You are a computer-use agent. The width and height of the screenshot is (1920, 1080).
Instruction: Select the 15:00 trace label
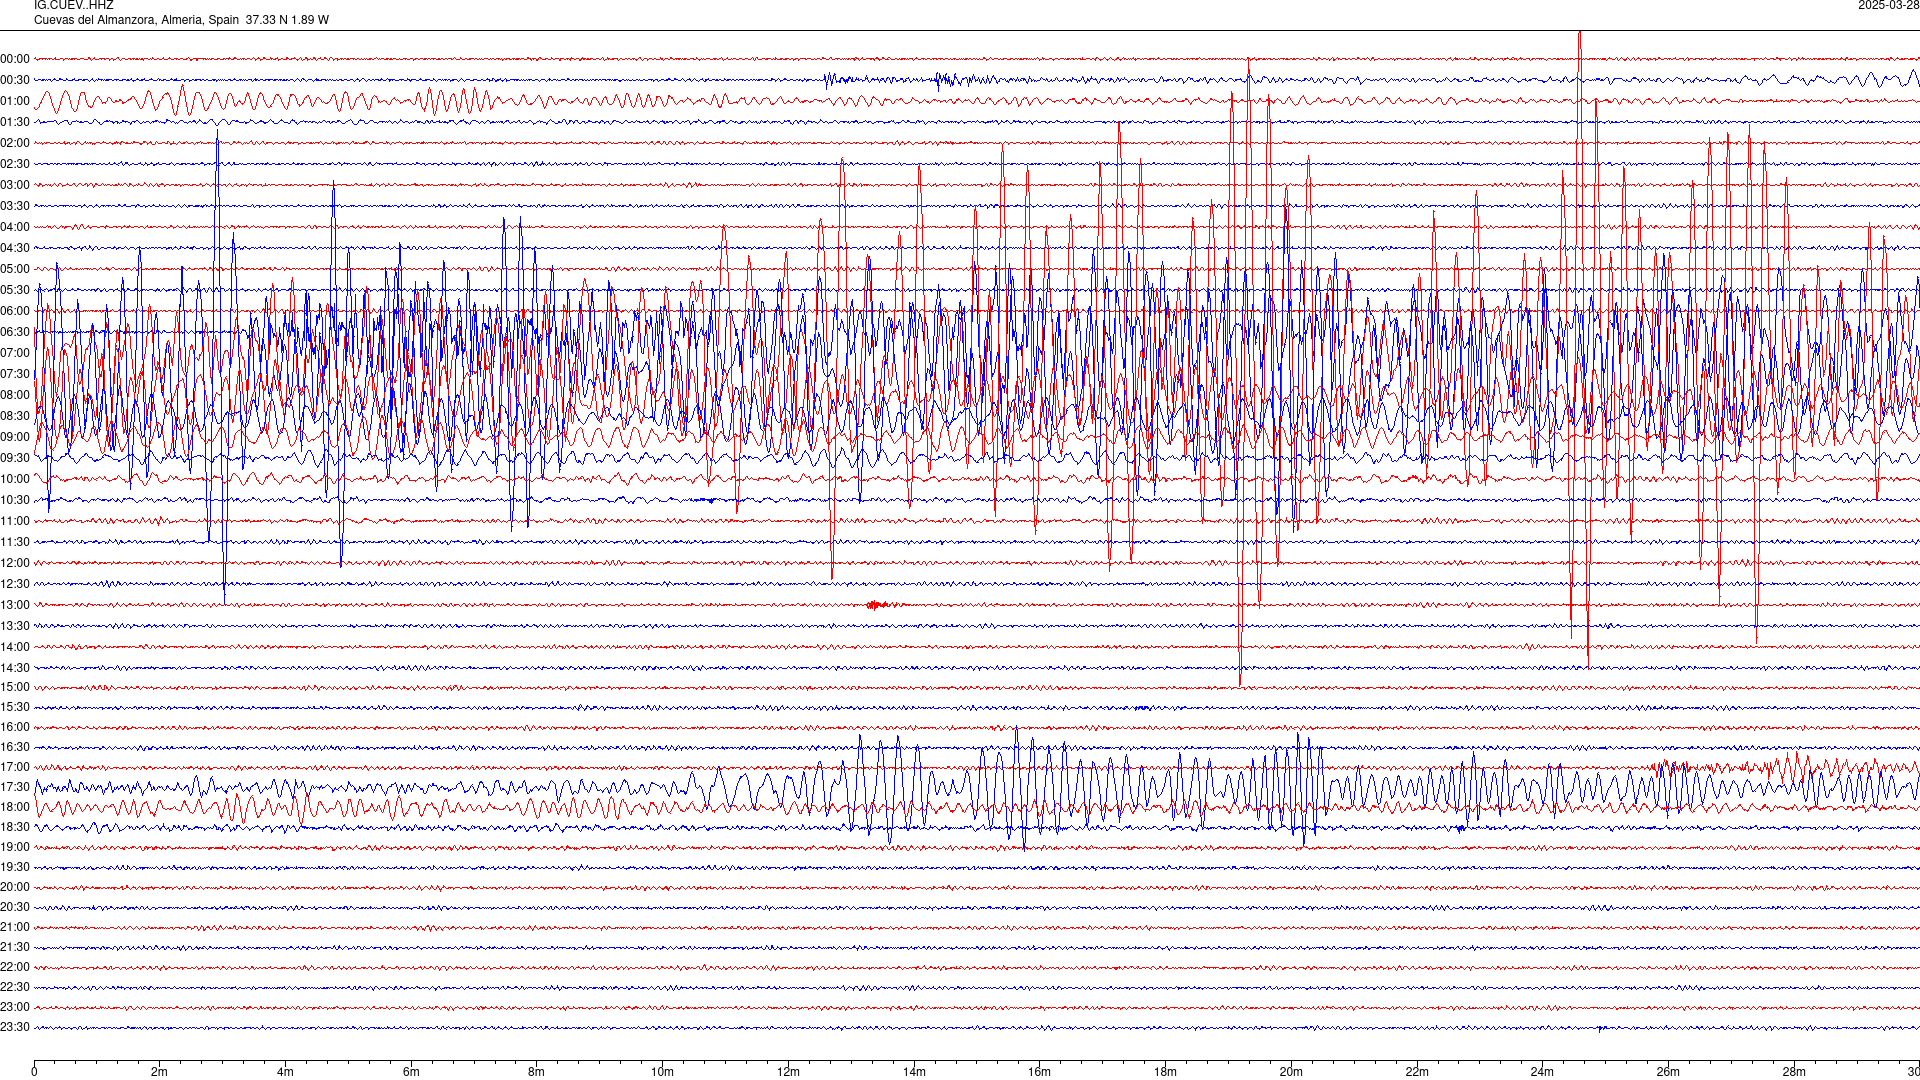(15, 687)
